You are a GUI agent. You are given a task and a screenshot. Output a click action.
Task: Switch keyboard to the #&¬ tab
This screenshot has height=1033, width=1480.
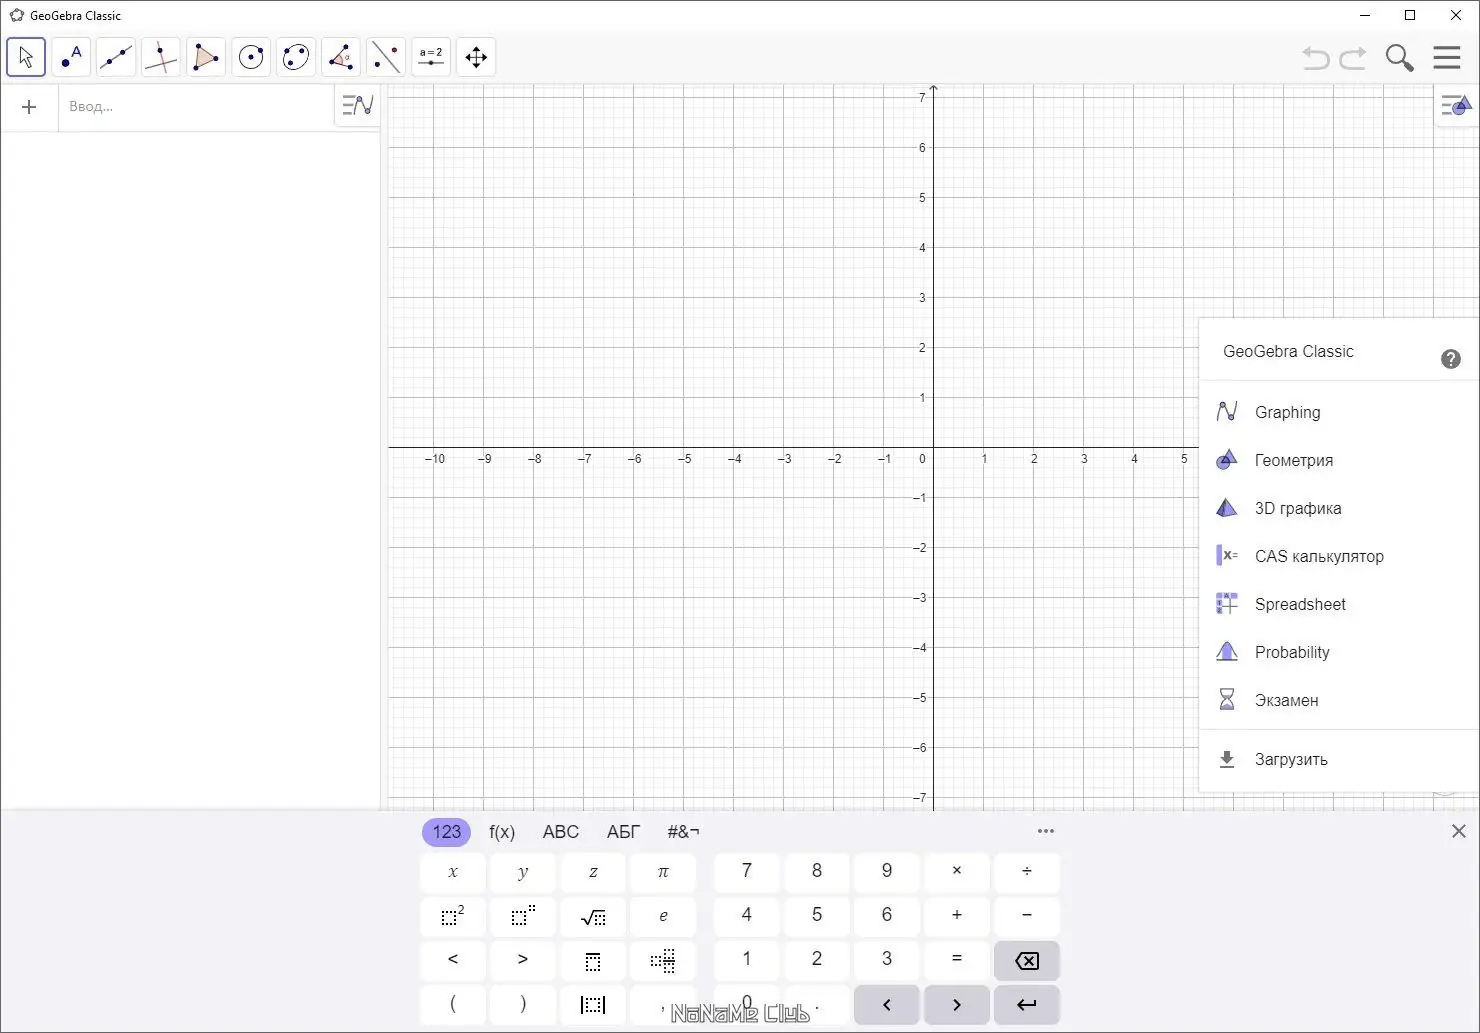pyautogui.click(x=684, y=832)
